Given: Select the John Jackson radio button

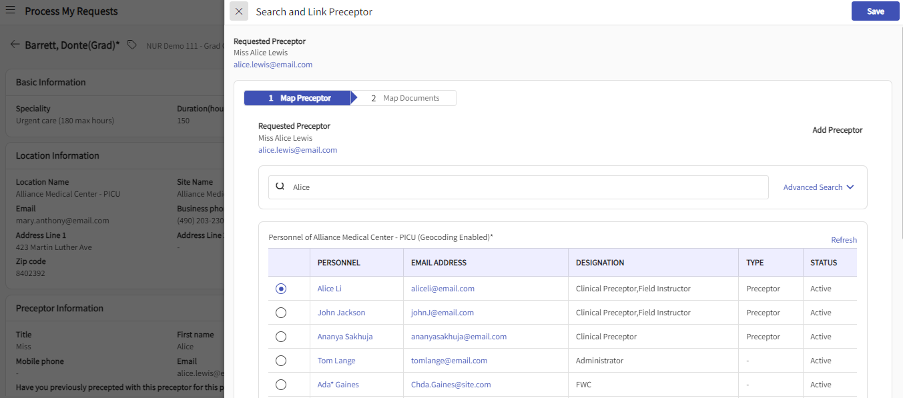Looking at the screenshot, I should point(281,313).
